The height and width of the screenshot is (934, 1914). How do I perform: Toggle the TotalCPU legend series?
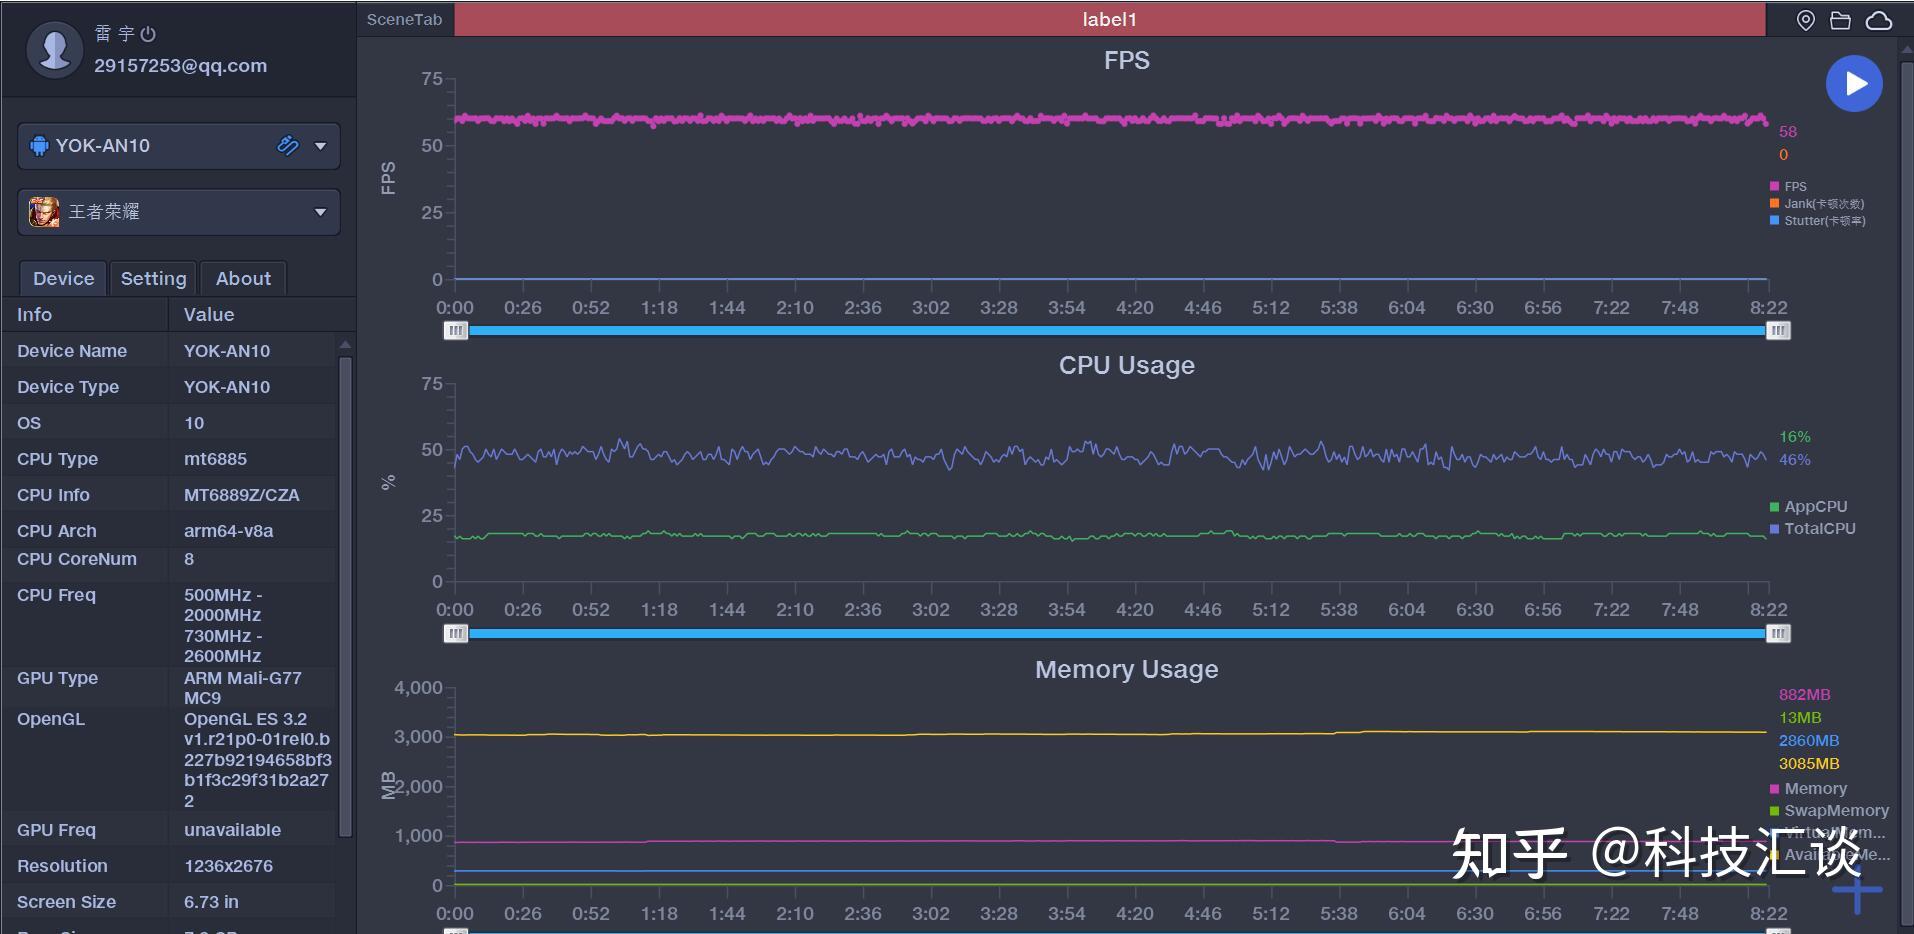(1812, 529)
